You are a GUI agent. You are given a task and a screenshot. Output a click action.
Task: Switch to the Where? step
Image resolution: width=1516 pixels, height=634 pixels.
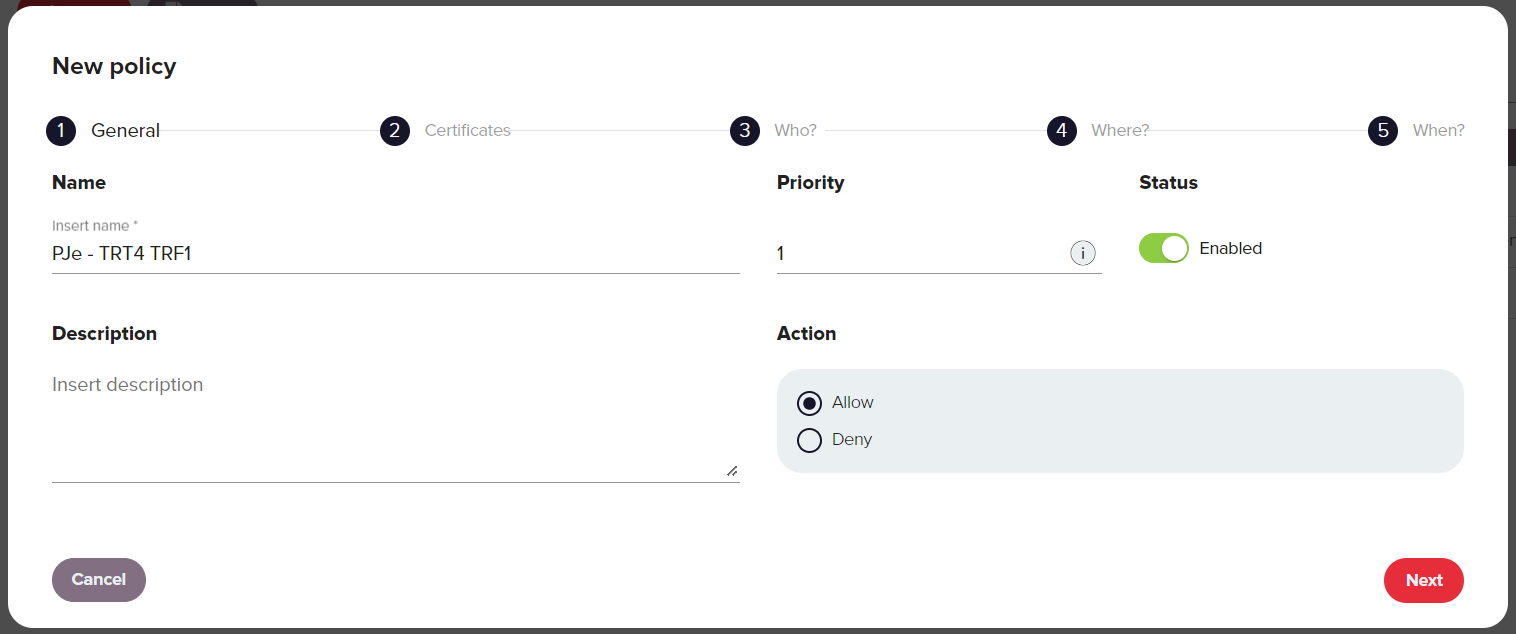(1120, 131)
